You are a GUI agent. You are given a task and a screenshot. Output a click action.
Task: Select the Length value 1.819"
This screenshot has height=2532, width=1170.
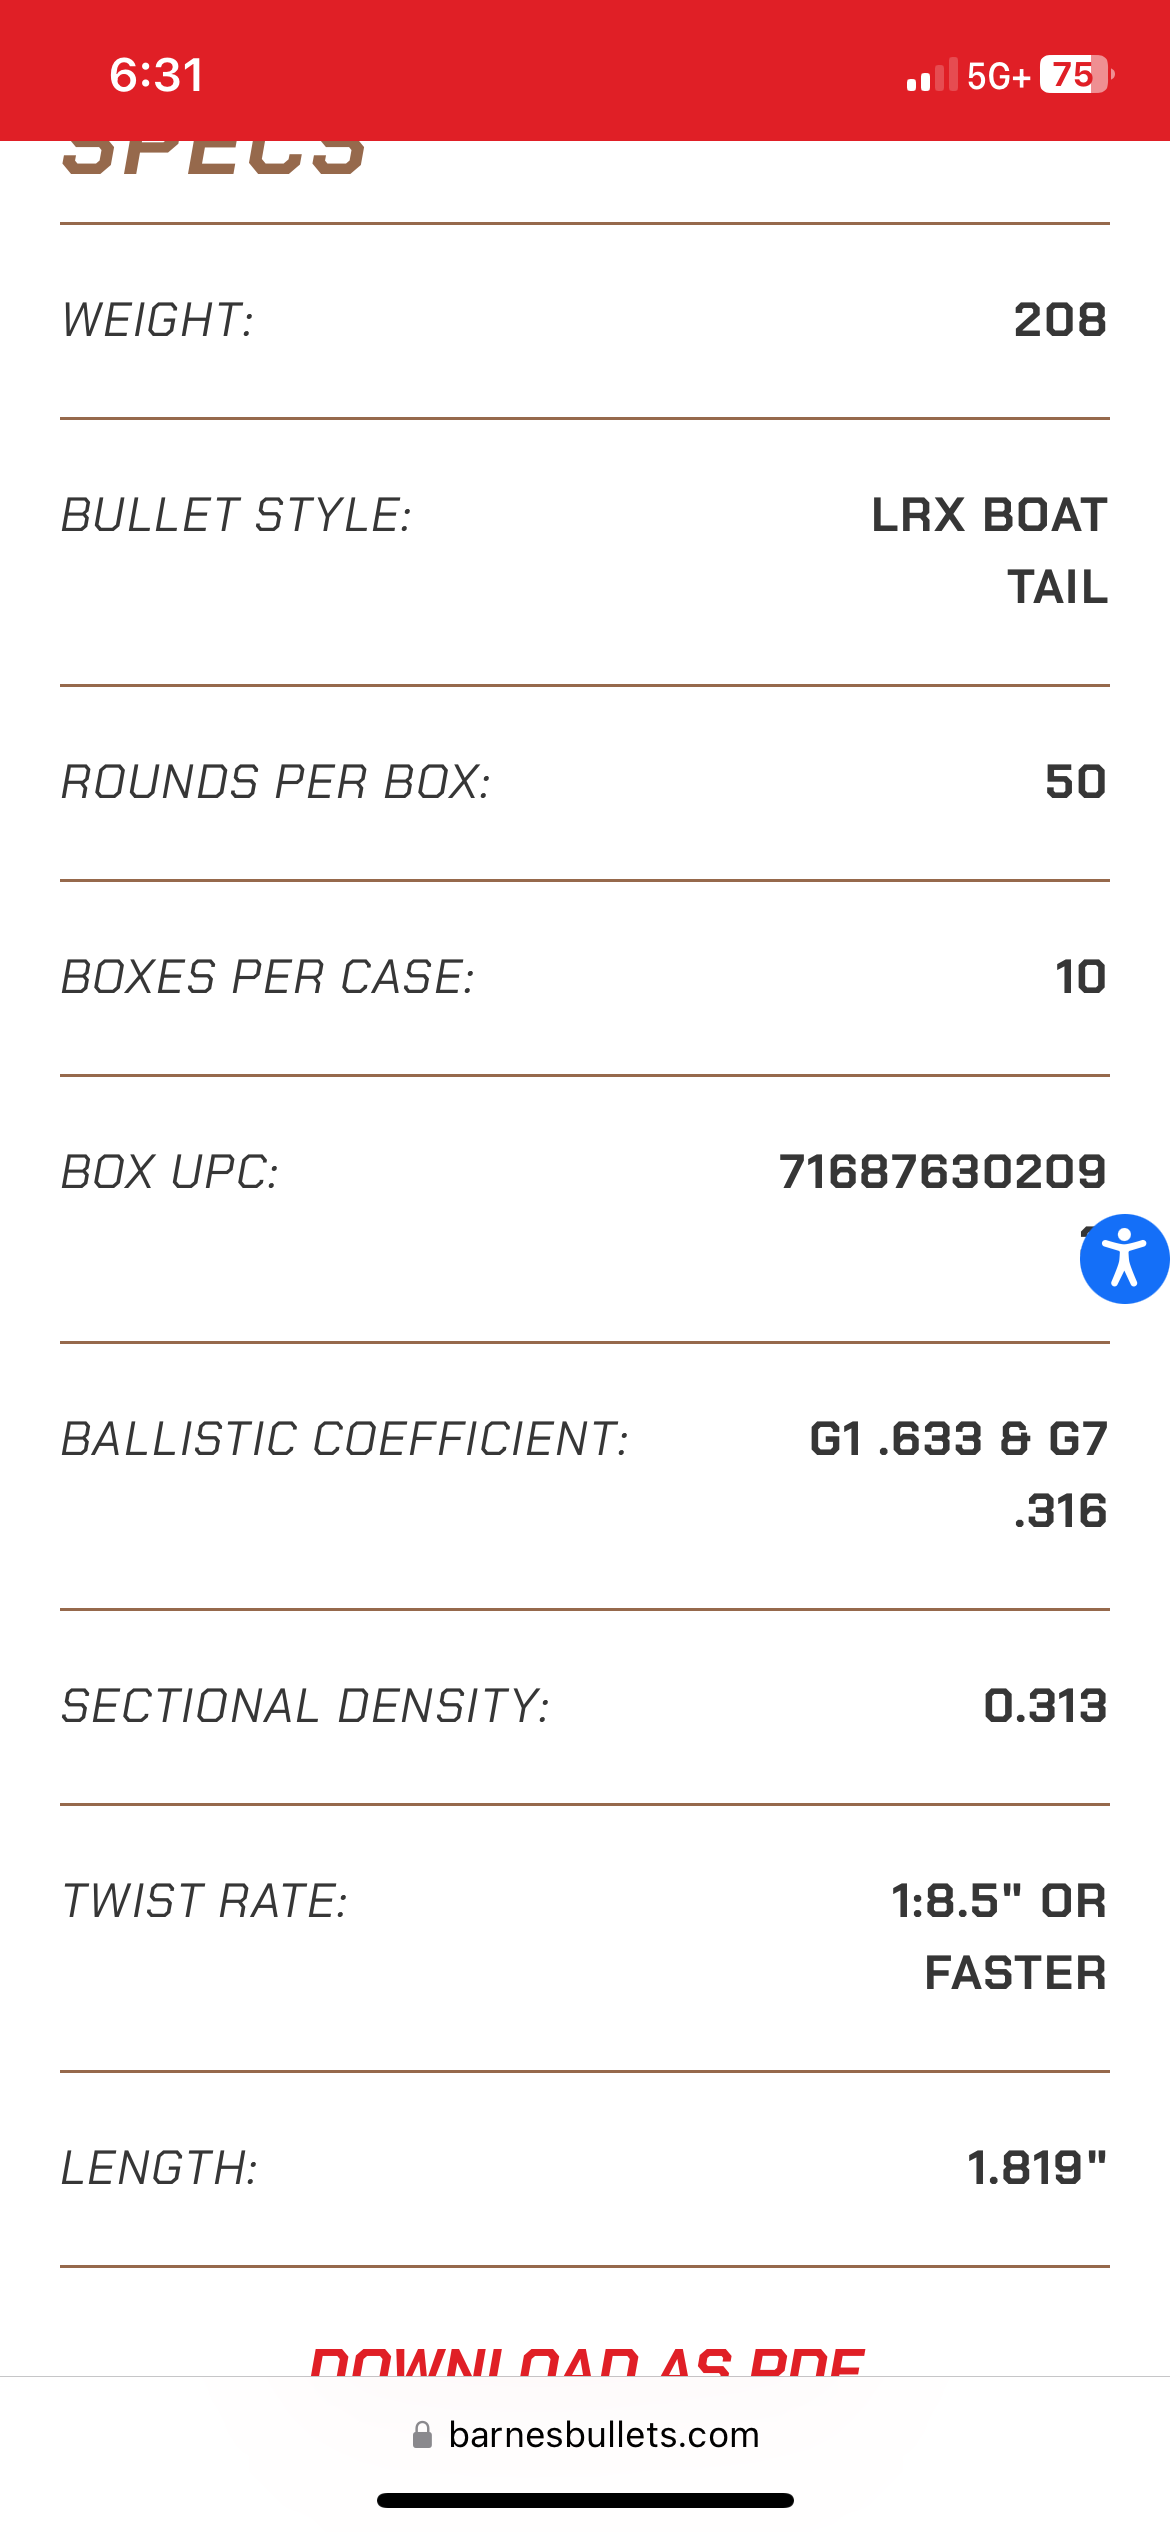coord(1037,2168)
